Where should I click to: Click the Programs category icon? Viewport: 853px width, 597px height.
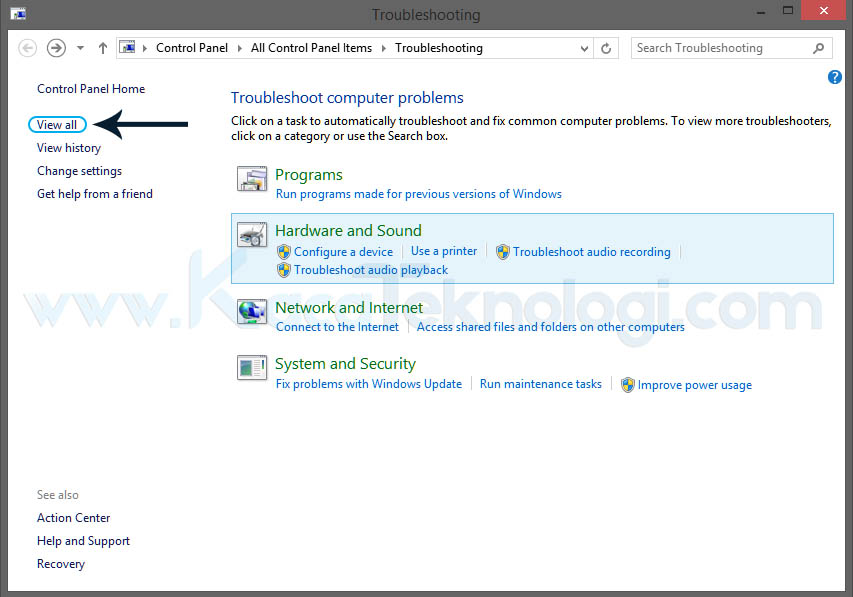252,179
